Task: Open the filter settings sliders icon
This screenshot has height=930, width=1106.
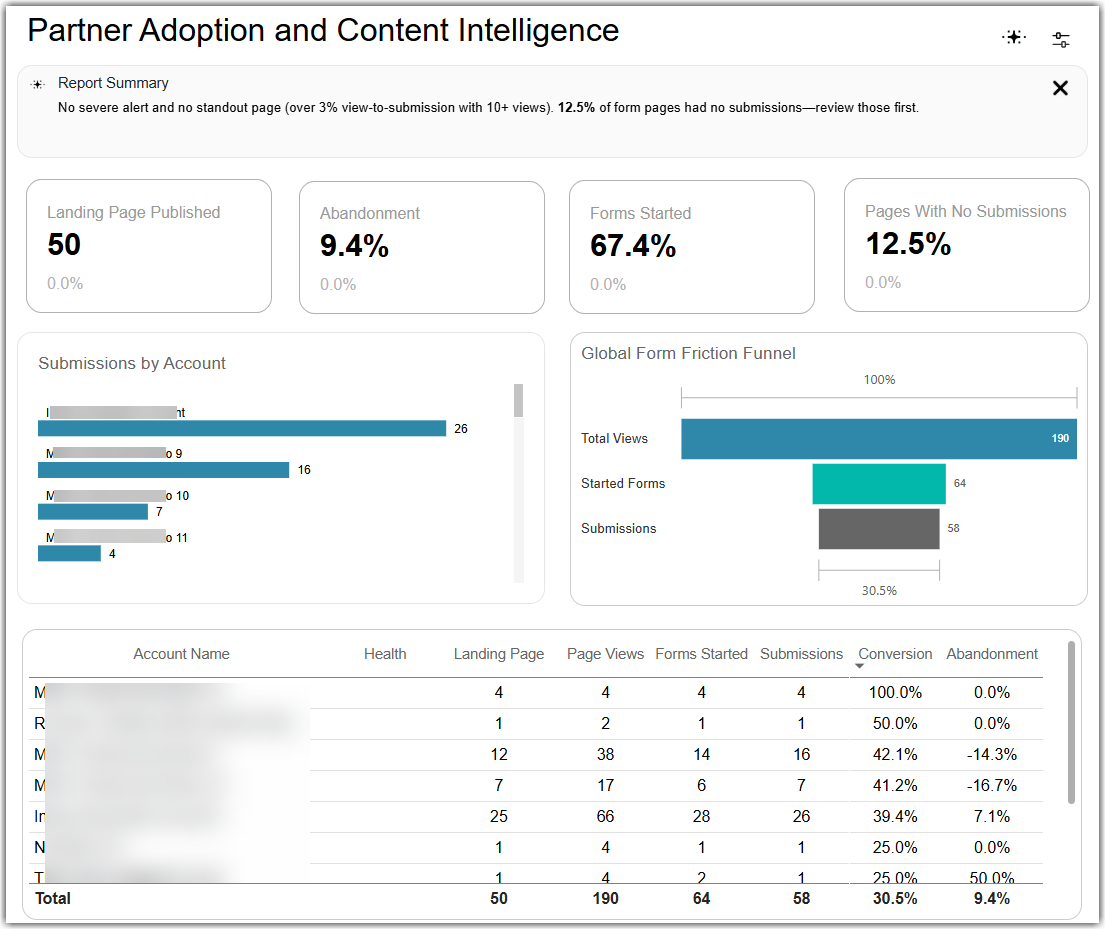Action: click(1061, 40)
